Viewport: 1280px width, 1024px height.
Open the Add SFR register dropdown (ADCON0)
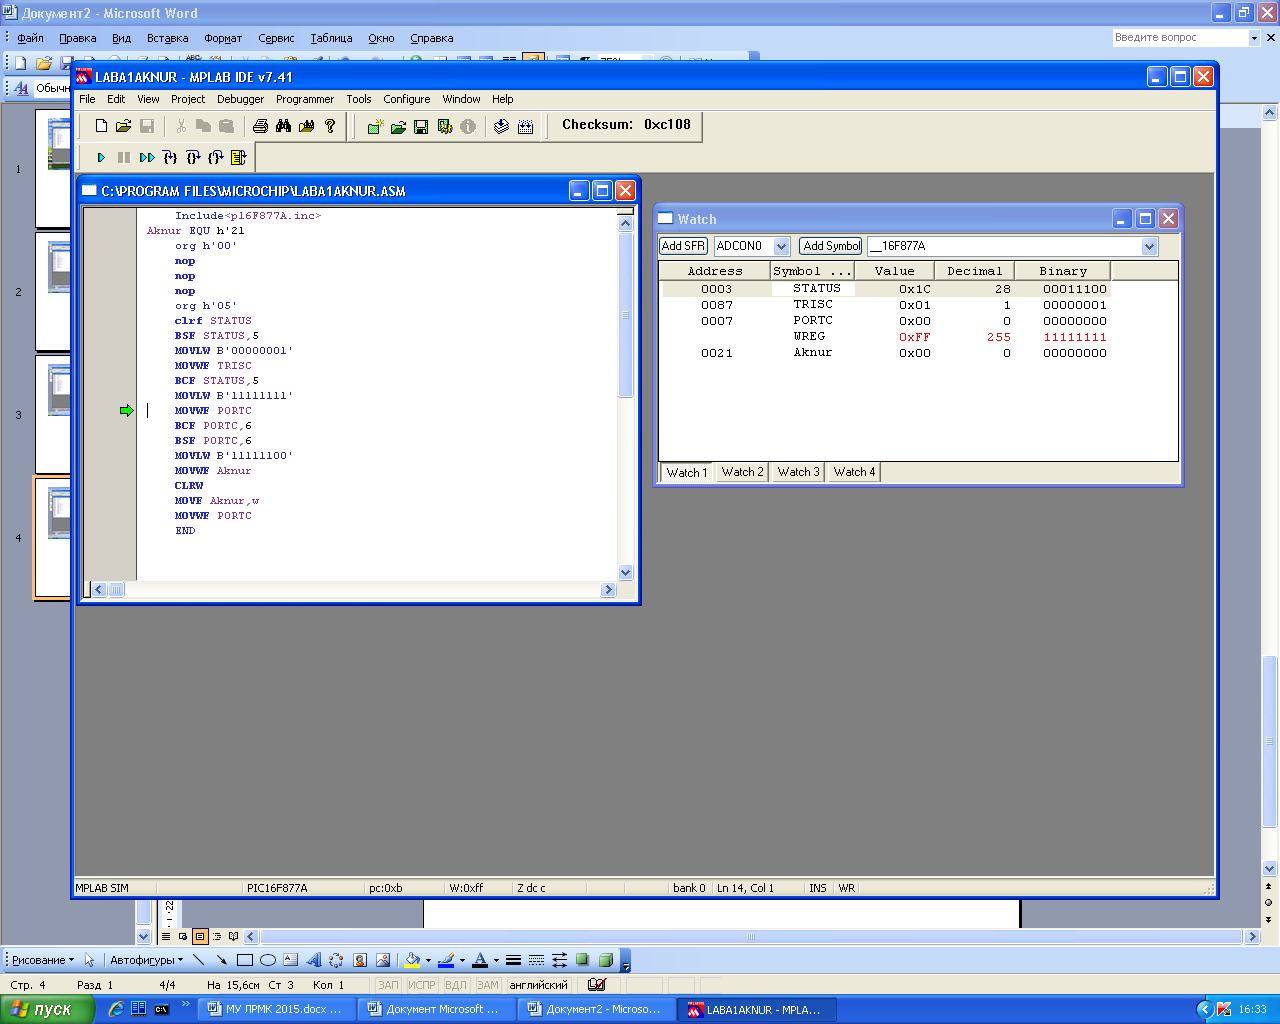click(x=782, y=246)
